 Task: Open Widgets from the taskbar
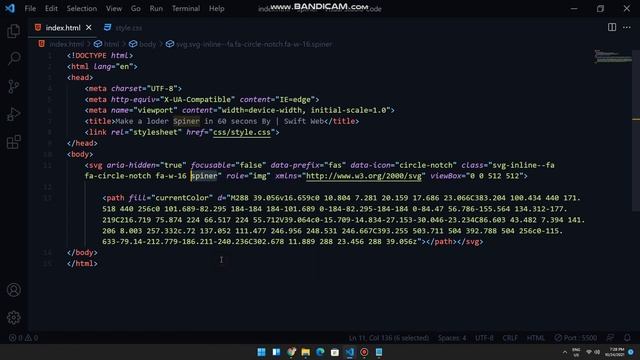point(276,352)
